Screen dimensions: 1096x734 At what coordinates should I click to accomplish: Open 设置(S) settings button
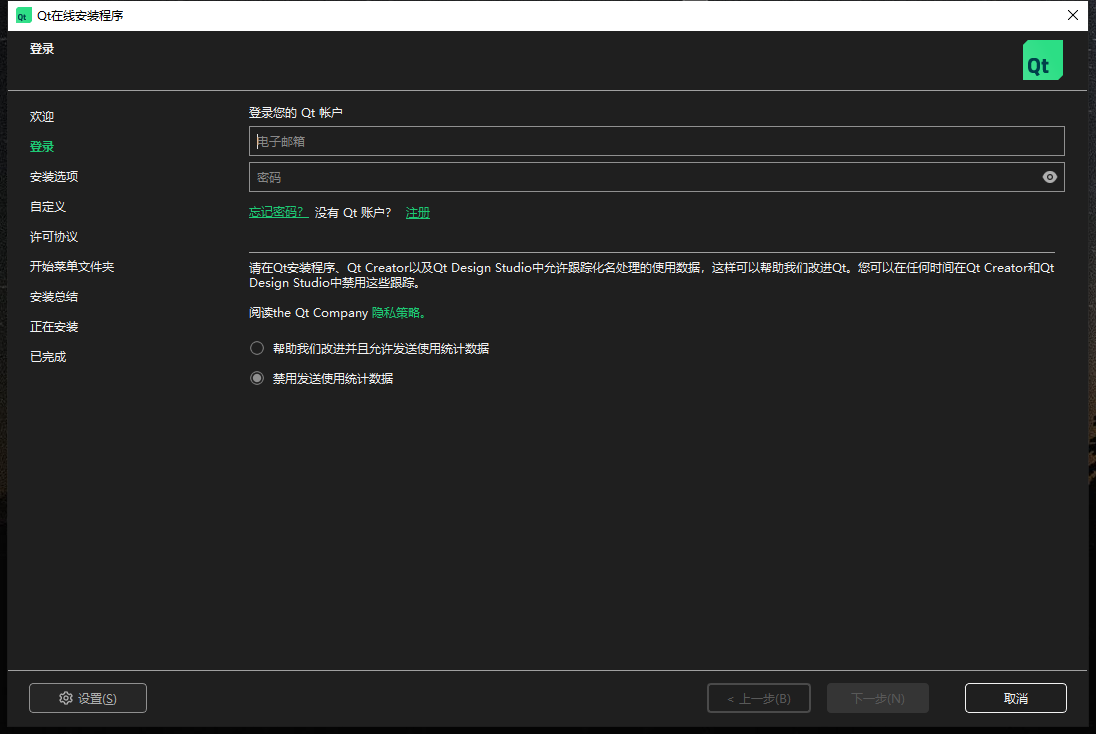88,698
